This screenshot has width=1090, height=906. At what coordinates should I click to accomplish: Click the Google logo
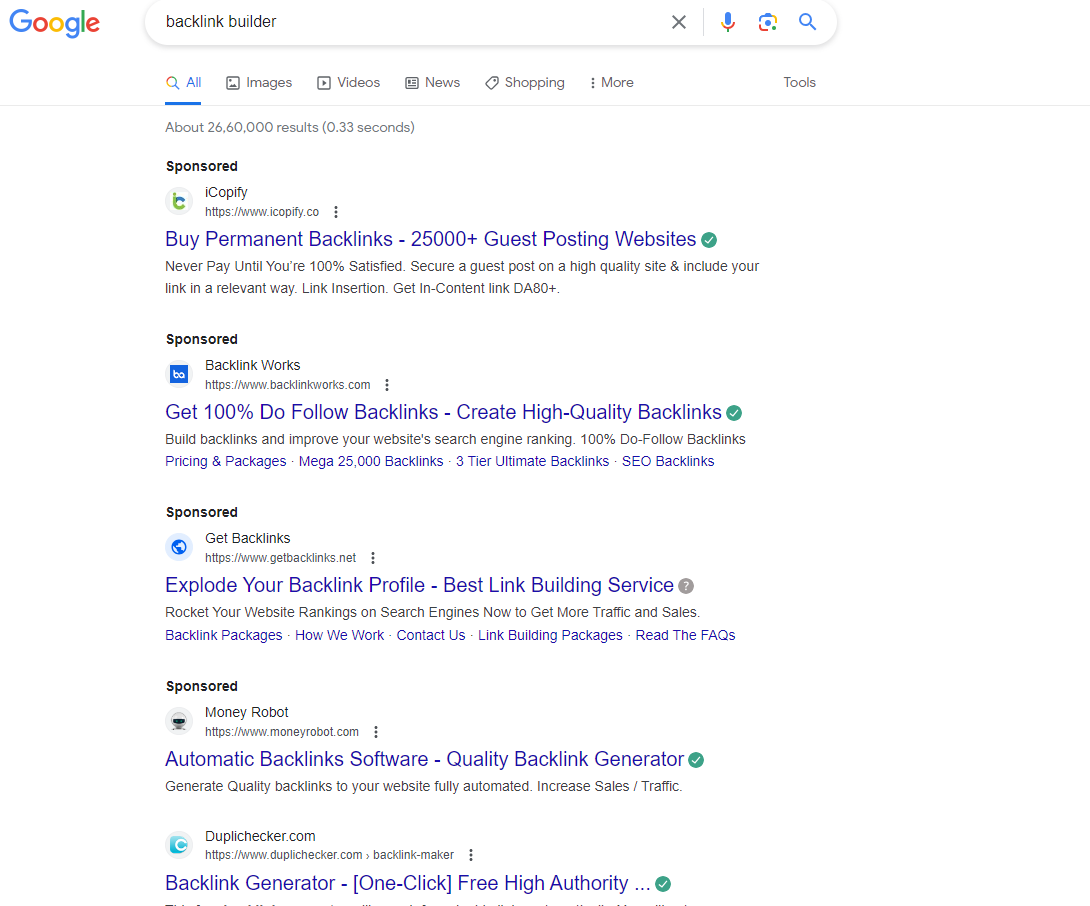click(54, 23)
